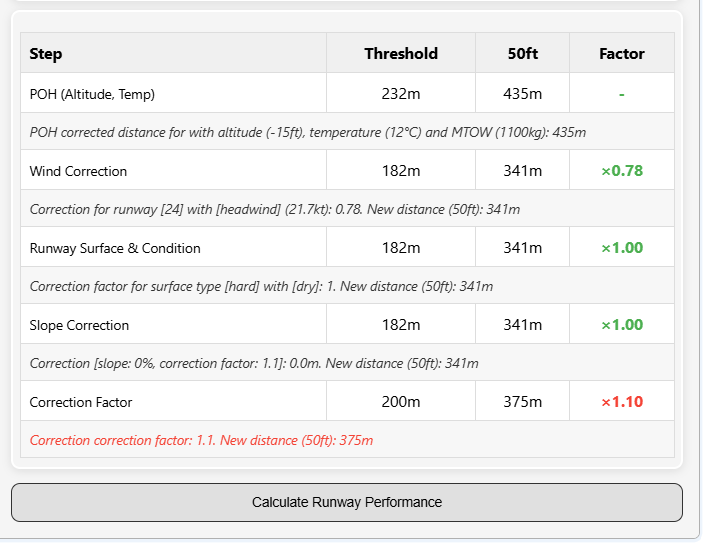Click the Step column header
The image size is (703, 552).
(46, 54)
